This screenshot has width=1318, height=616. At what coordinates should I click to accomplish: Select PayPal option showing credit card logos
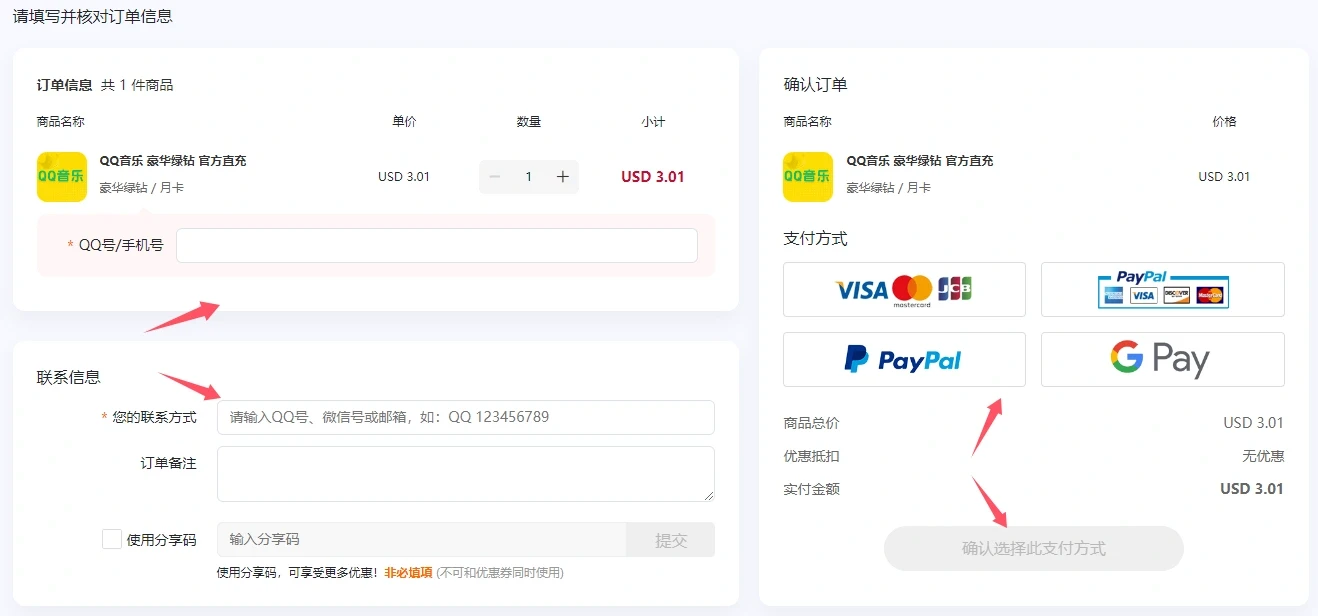pos(1162,290)
